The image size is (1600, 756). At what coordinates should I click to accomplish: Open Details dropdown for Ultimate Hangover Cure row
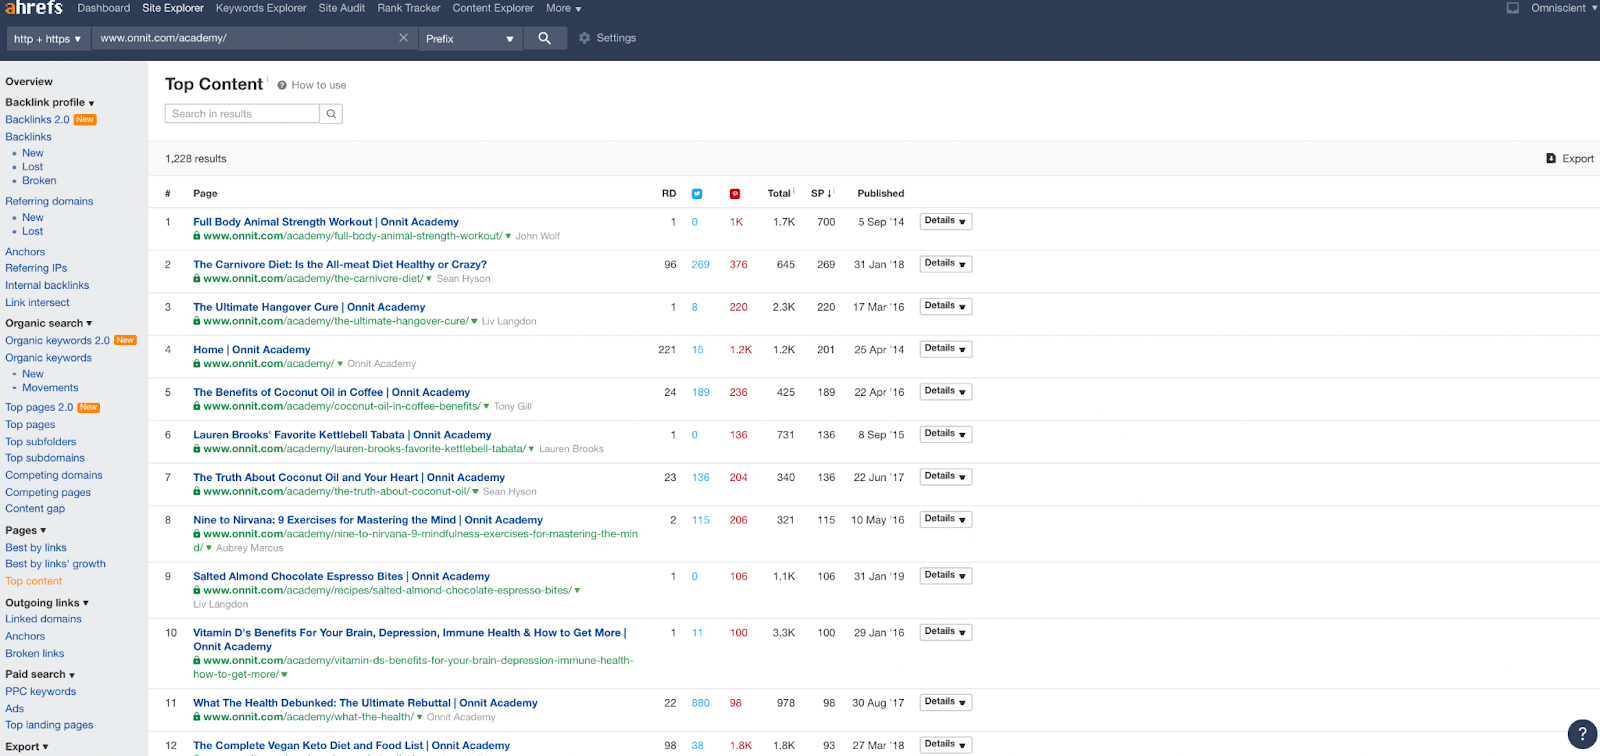click(x=946, y=306)
